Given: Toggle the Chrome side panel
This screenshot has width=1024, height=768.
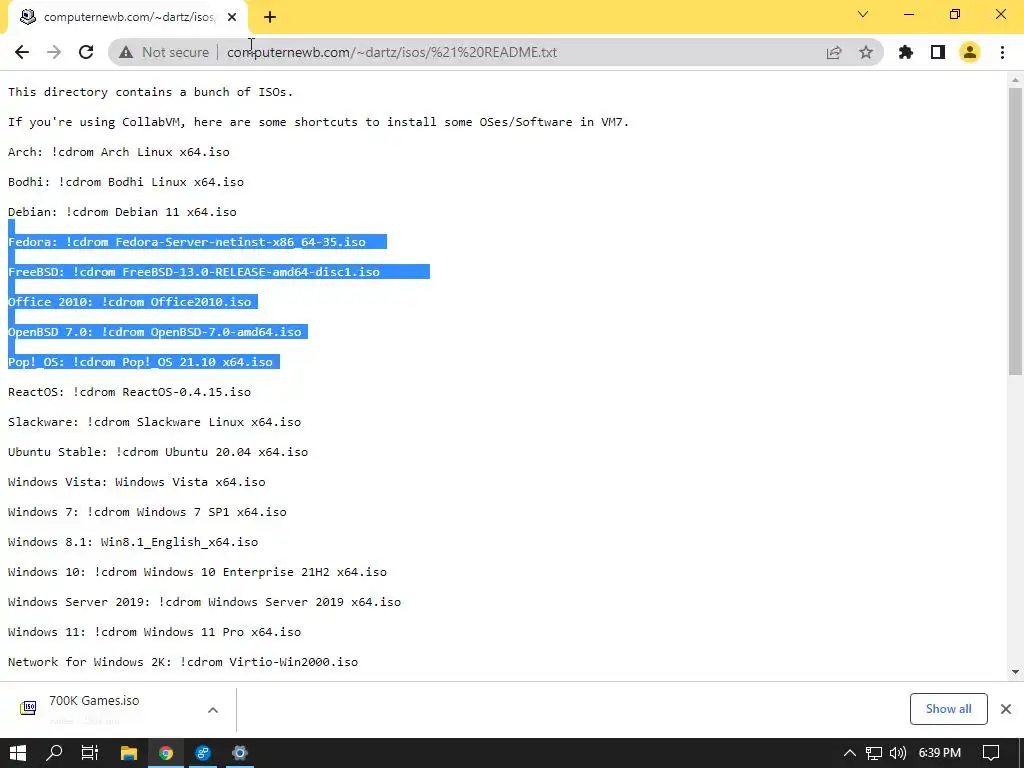Looking at the screenshot, I should click(x=938, y=52).
